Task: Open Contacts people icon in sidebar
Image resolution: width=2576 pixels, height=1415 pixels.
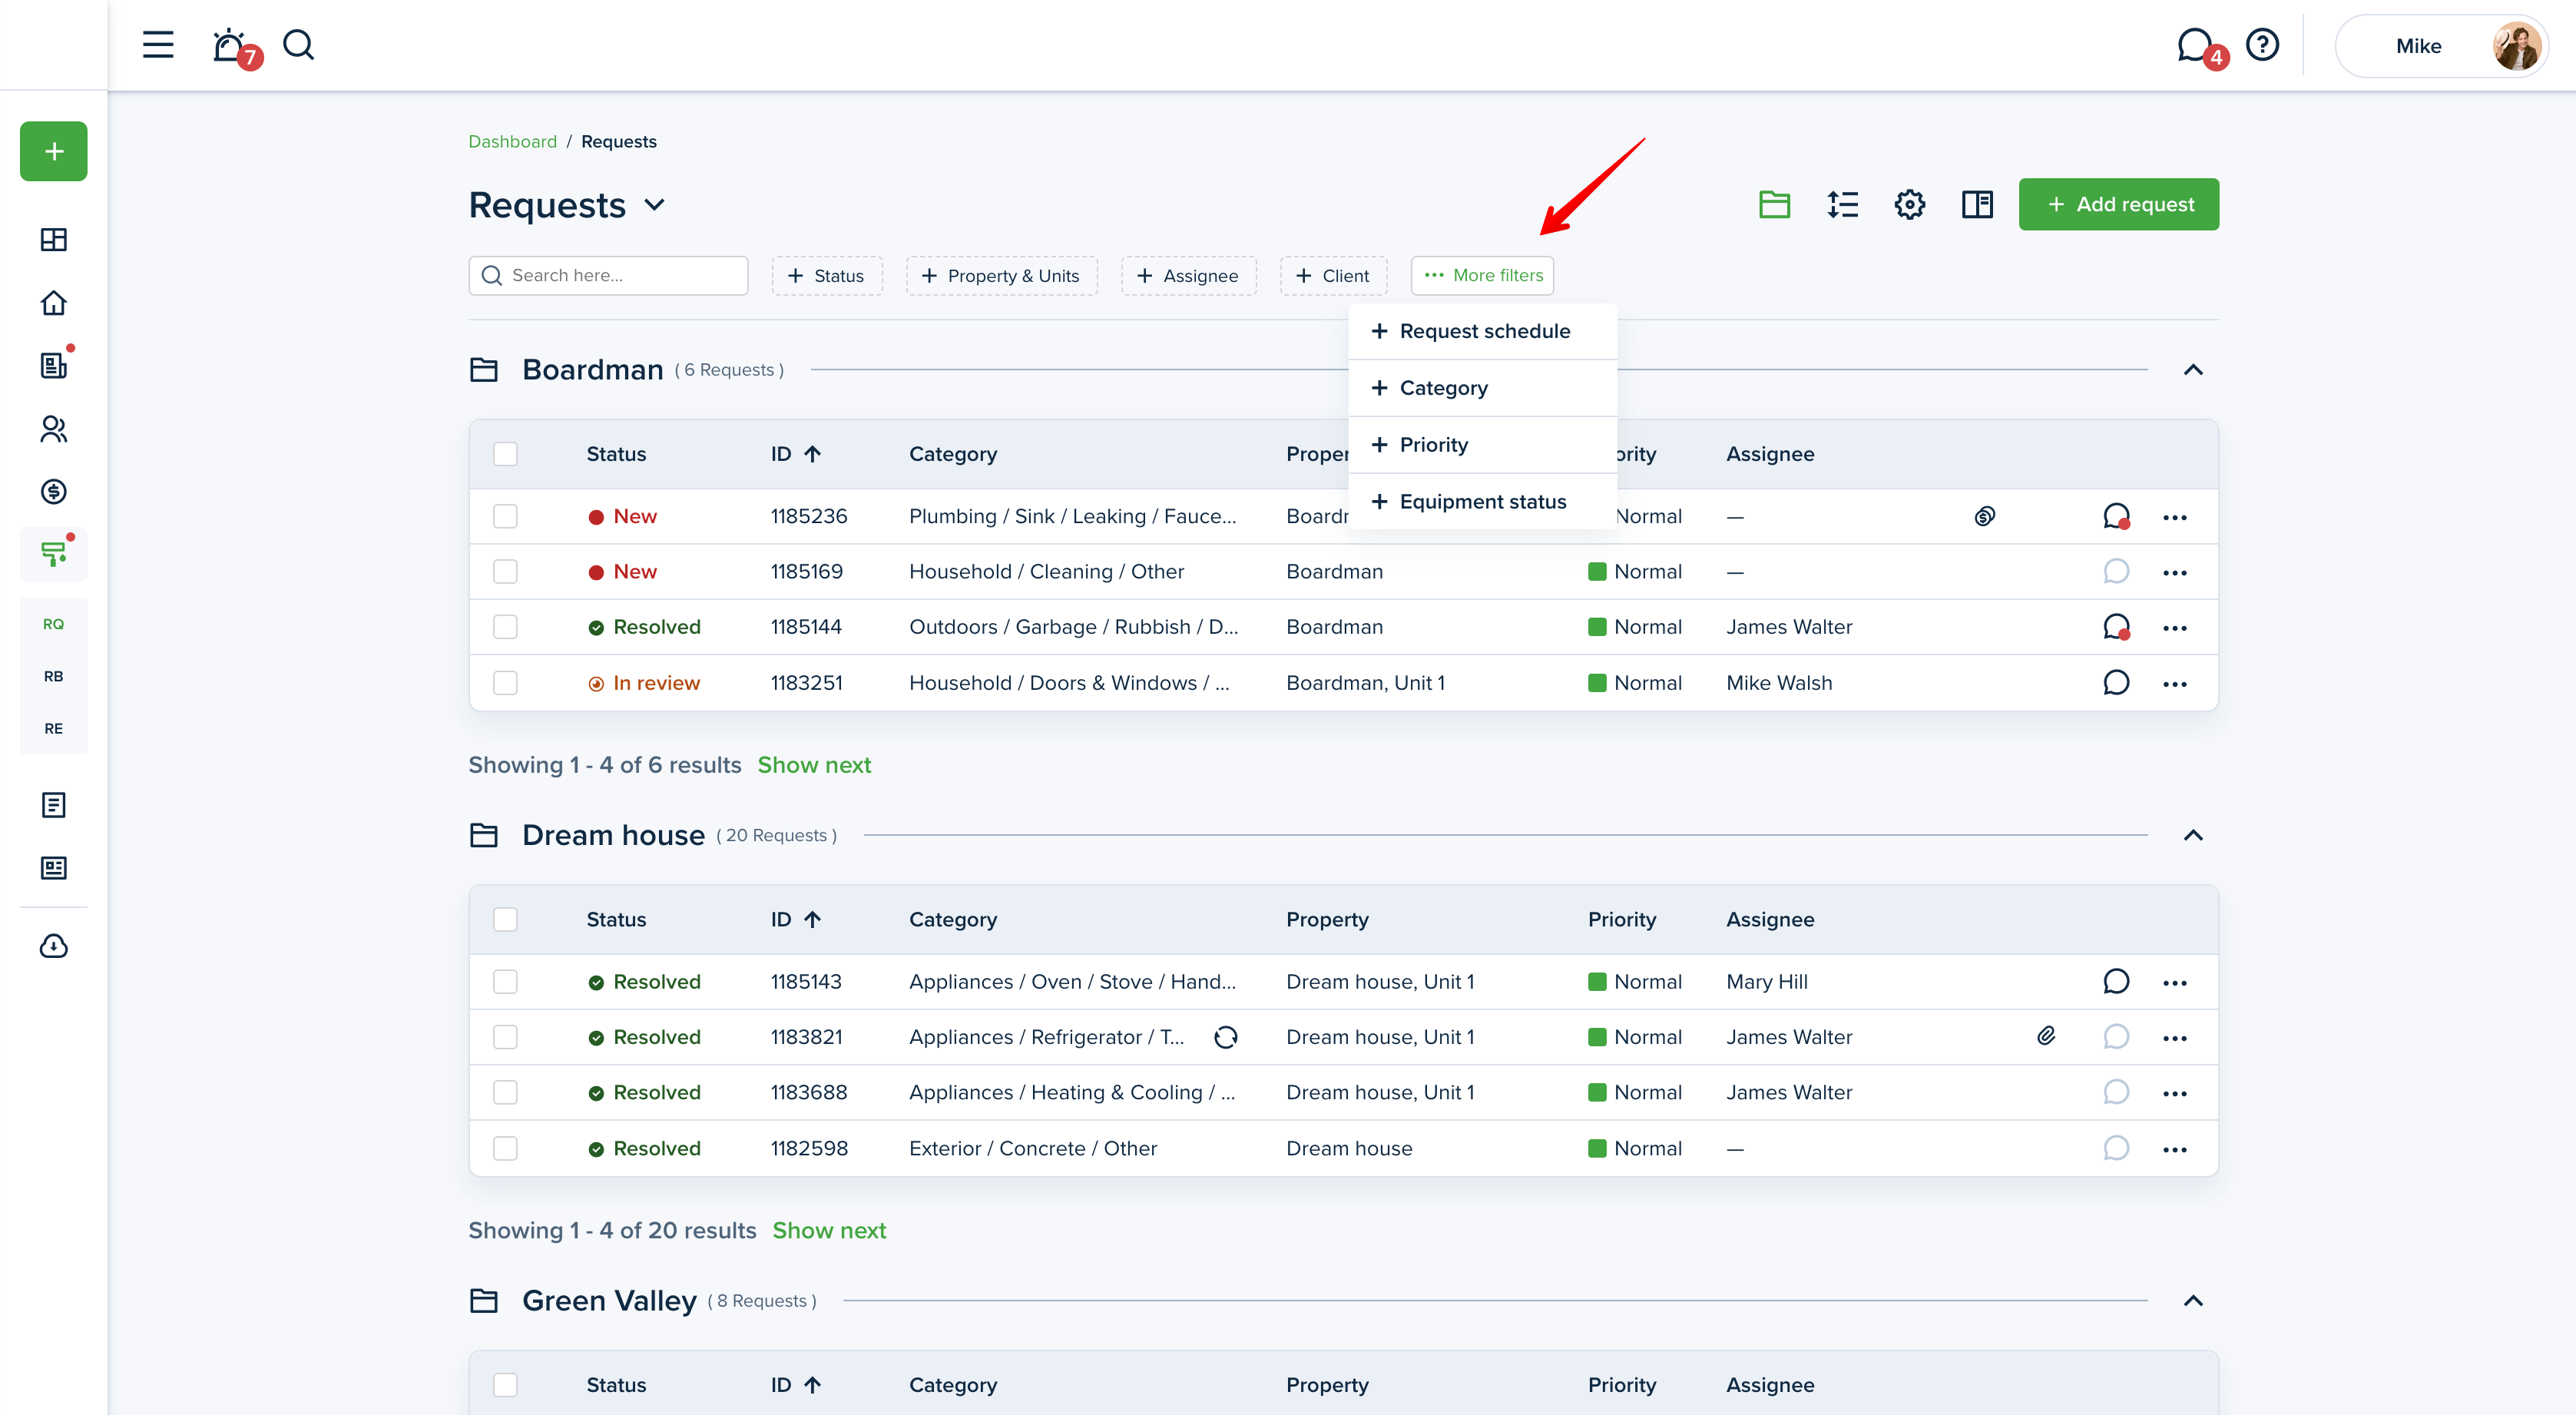Action: pos(53,429)
